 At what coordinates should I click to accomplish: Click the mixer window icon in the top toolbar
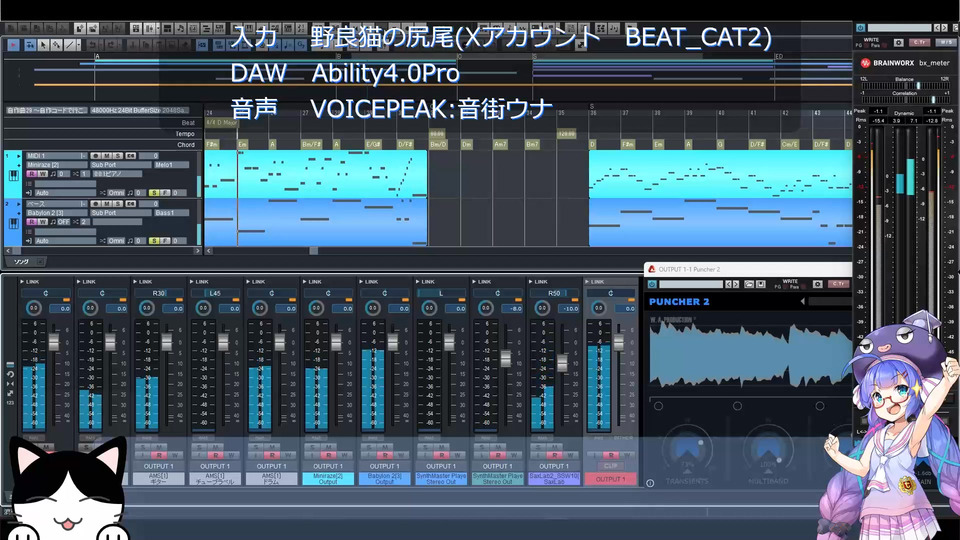[151, 28]
